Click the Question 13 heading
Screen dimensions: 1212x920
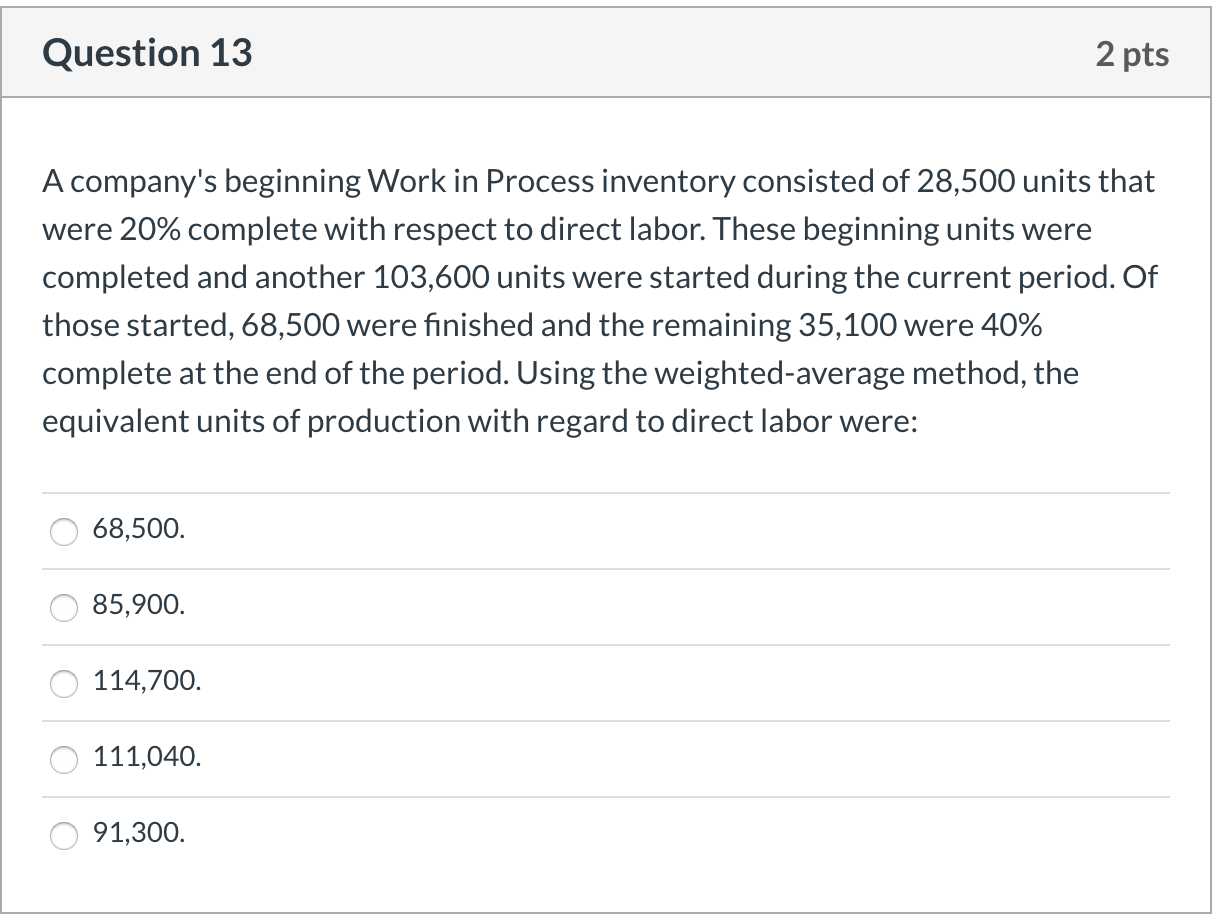pyautogui.click(x=146, y=53)
